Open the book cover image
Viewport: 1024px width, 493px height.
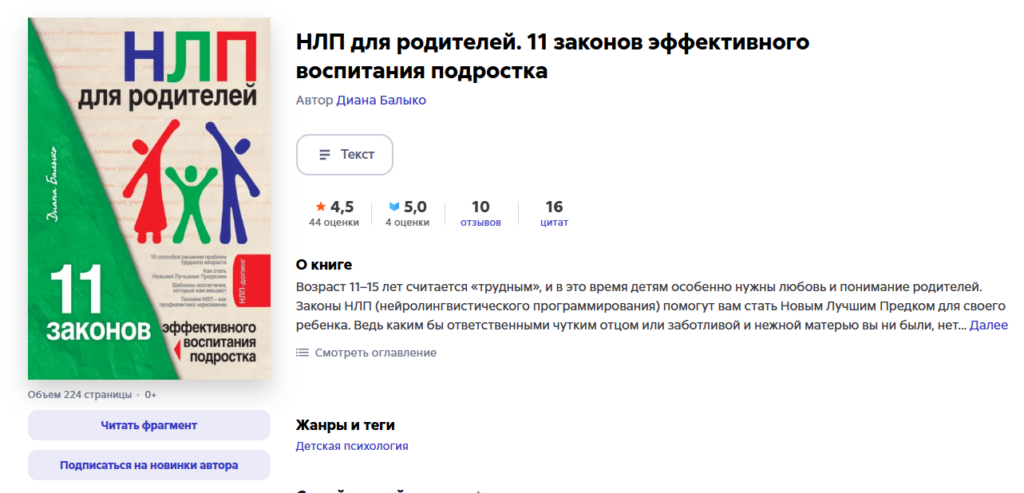tap(148, 198)
